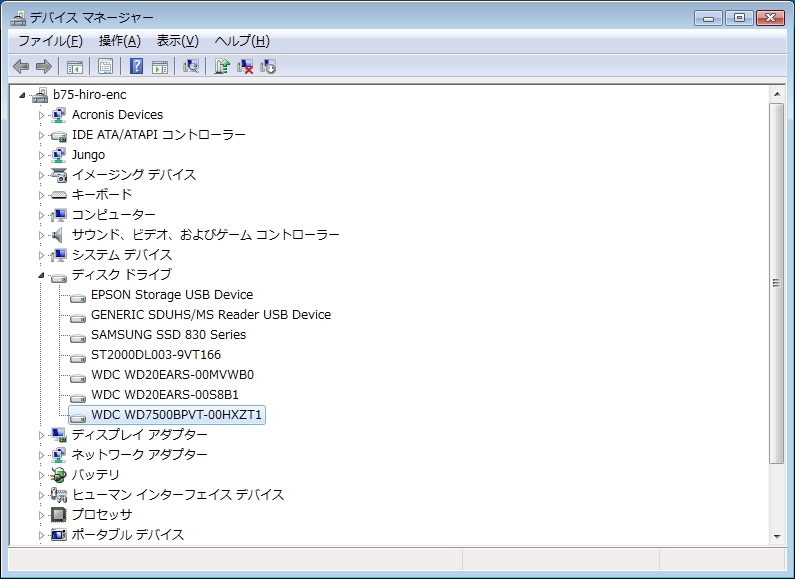Click the システム デバイス label

click(122, 255)
